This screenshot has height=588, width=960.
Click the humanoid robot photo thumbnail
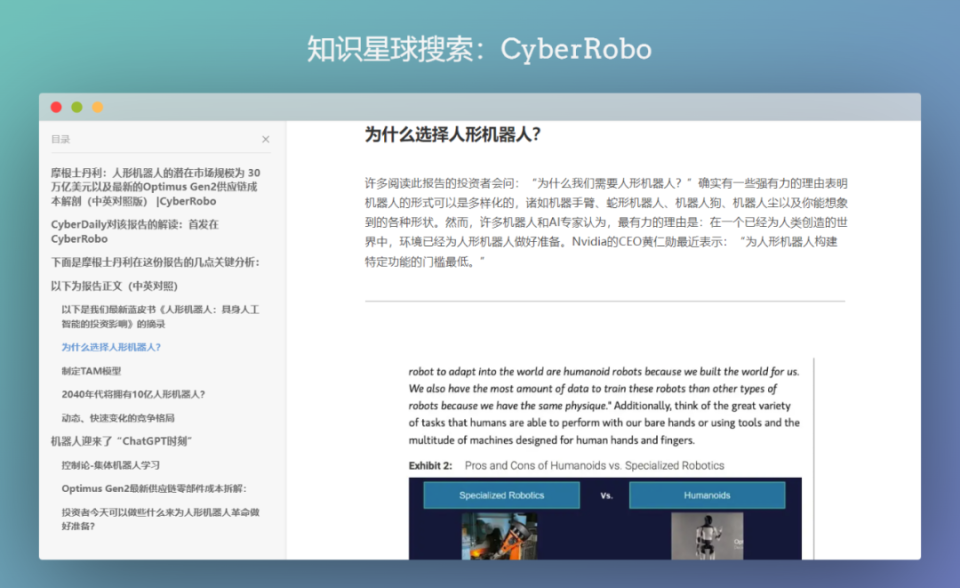pos(707,536)
